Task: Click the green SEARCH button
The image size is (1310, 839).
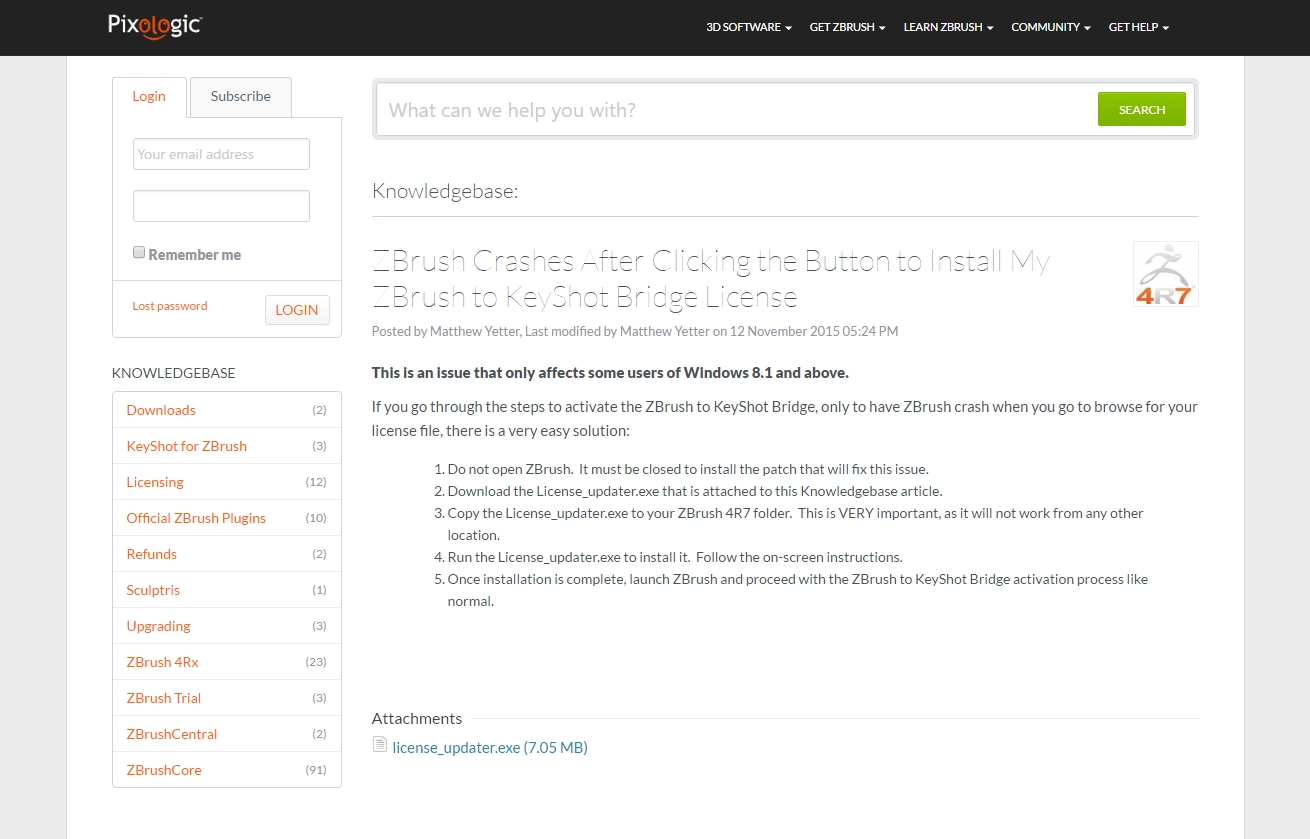Action: click(x=1141, y=109)
